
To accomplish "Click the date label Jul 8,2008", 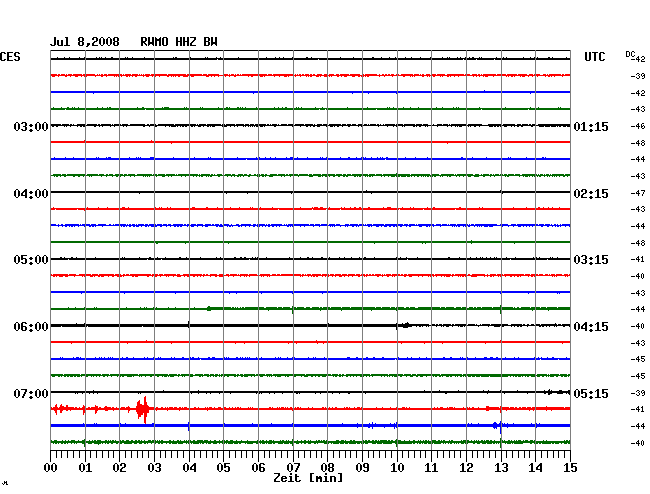I will pyautogui.click(x=85, y=42).
